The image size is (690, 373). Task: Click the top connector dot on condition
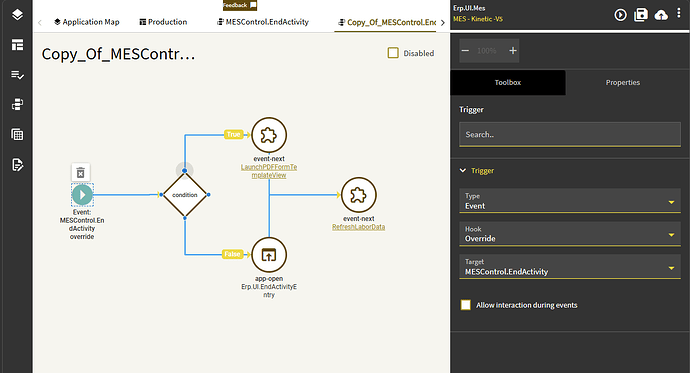point(185,171)
